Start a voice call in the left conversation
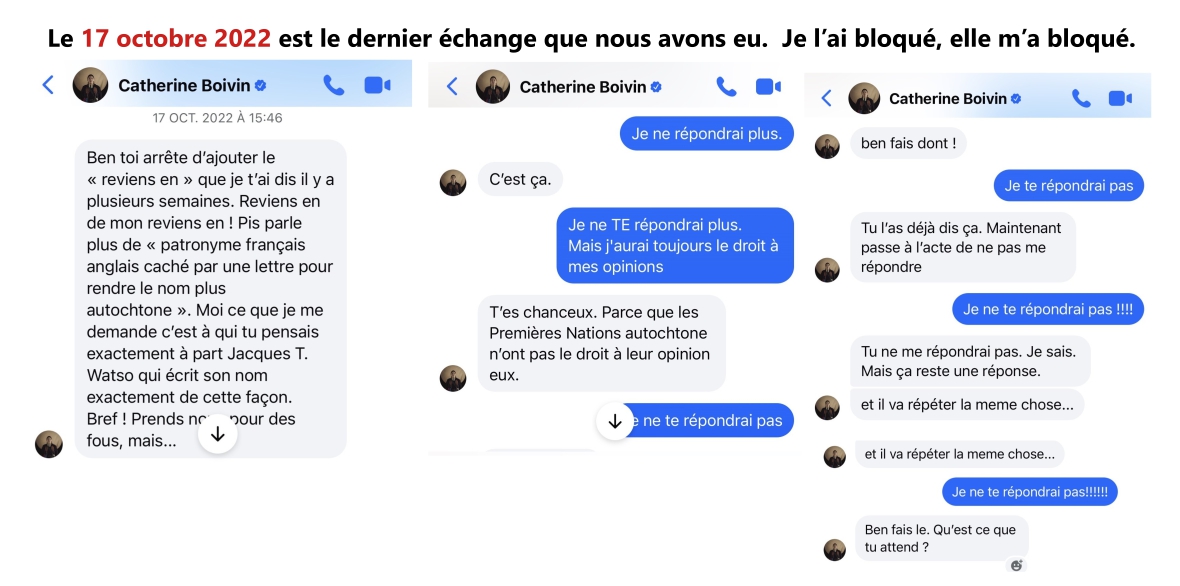Viewport: 1180px width, 586px height. [x=334, y=85]
